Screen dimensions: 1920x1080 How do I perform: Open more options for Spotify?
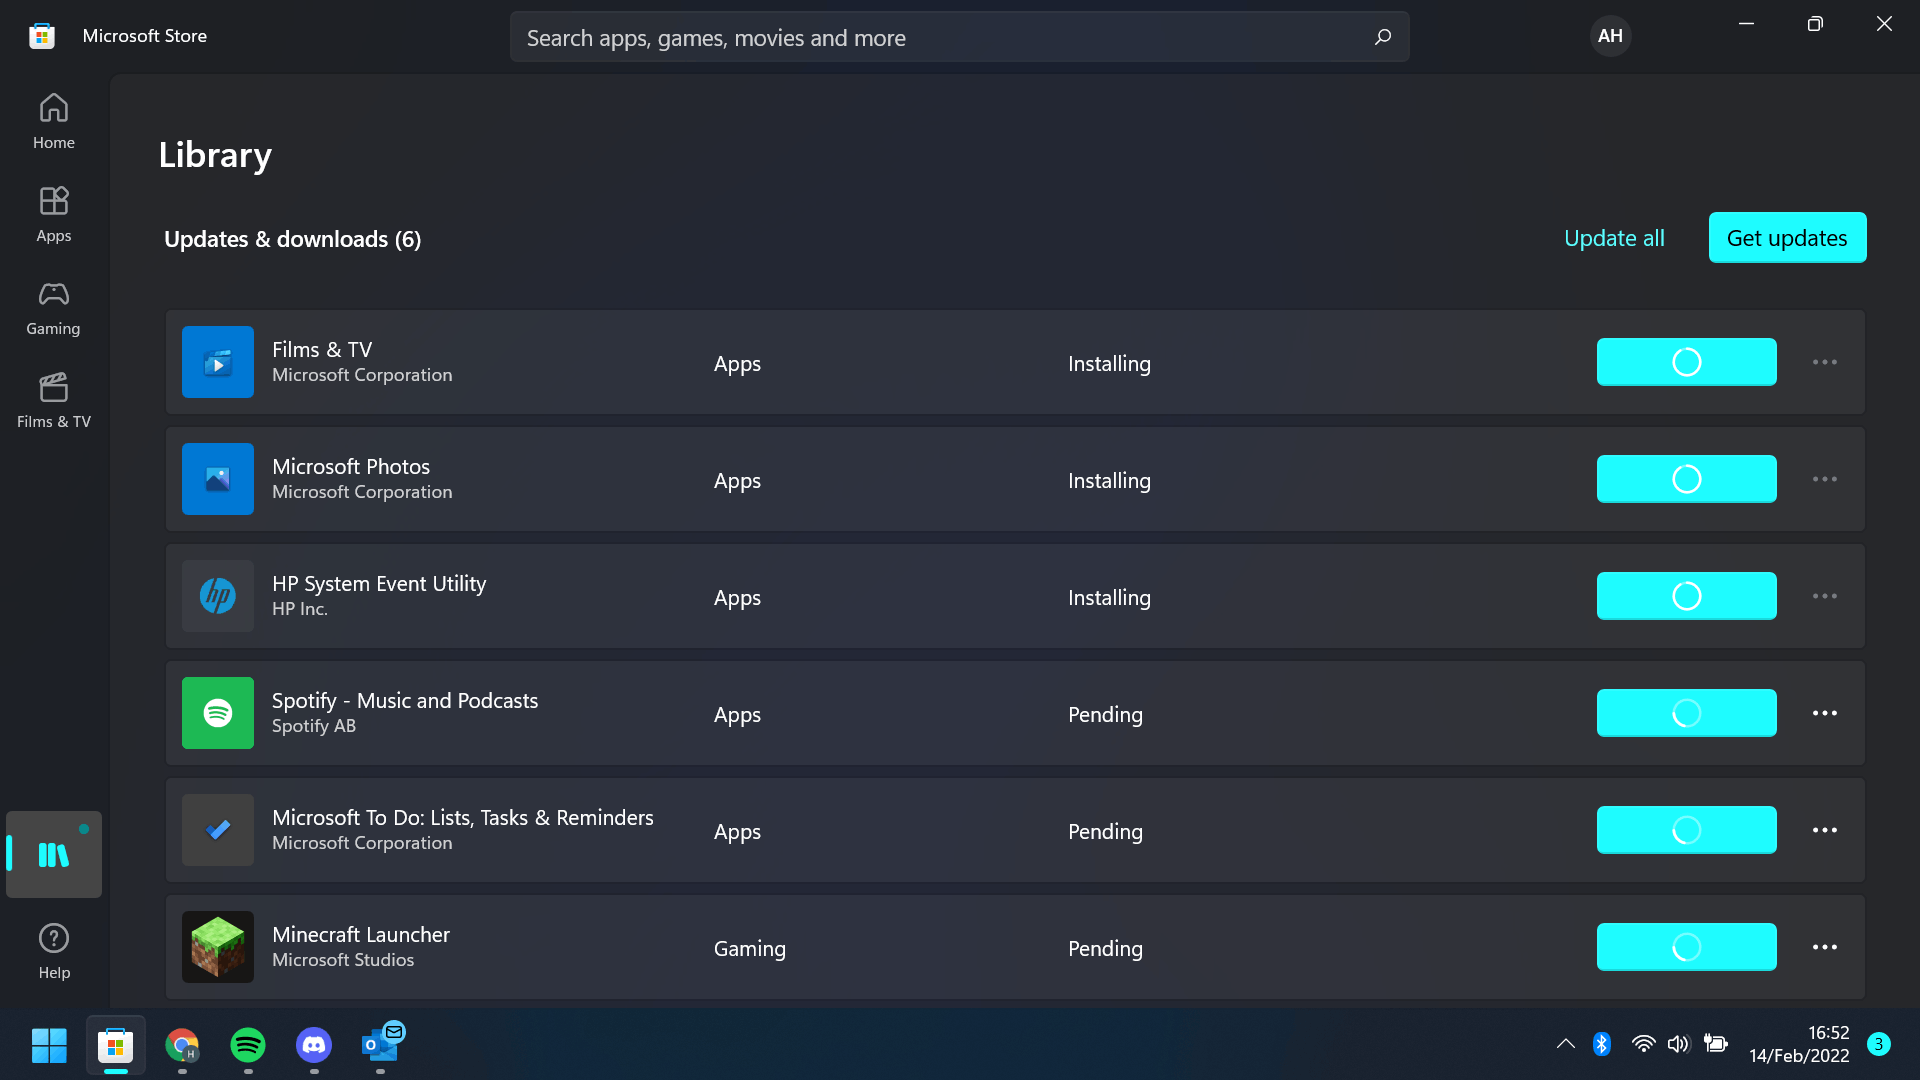click(1825, 713)
